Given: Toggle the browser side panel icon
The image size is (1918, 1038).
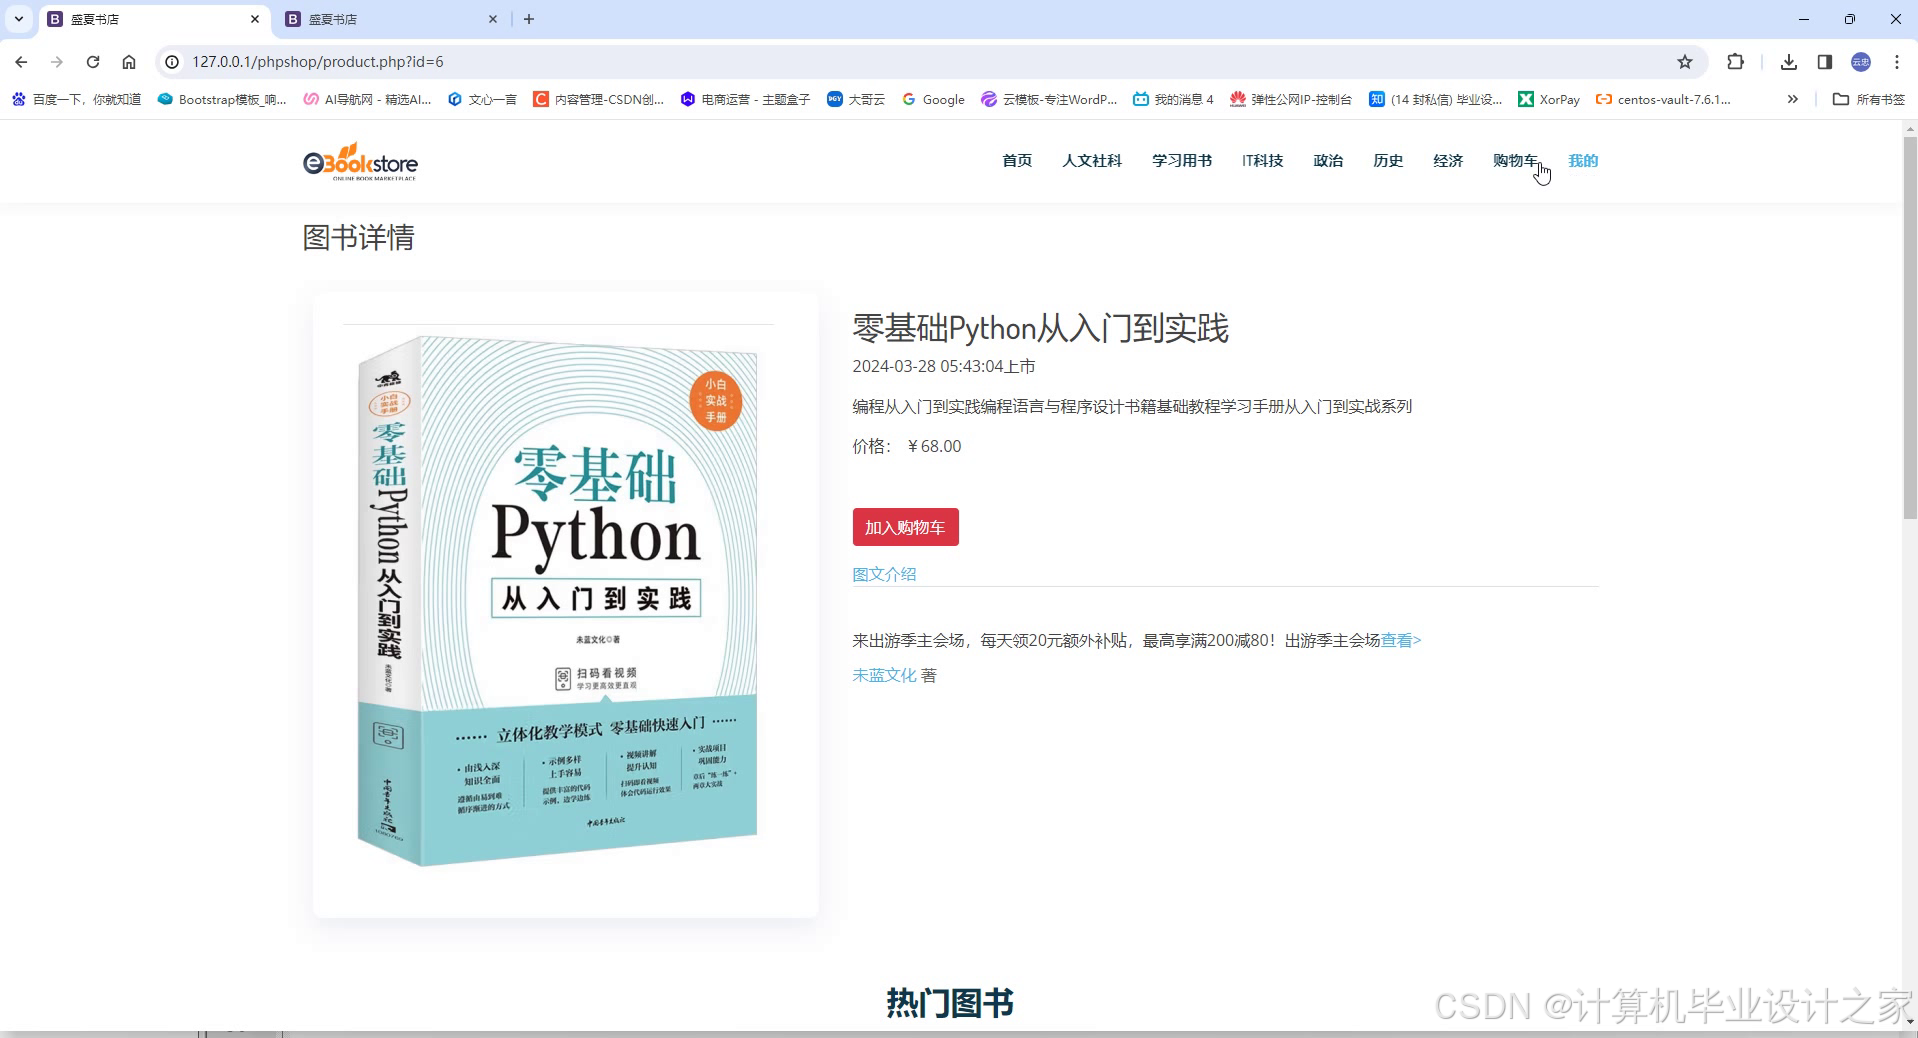Looking at the screenshot, I should click(1825, 62).
